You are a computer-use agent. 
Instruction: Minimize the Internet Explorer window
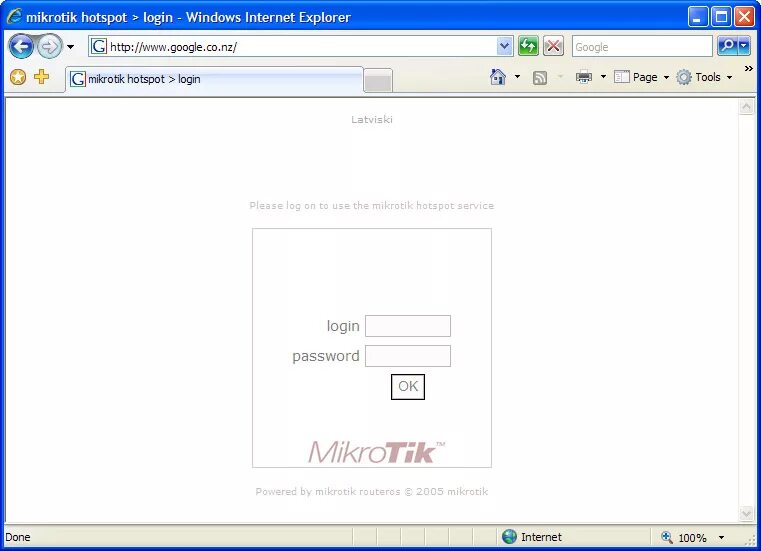click(697, 17)
